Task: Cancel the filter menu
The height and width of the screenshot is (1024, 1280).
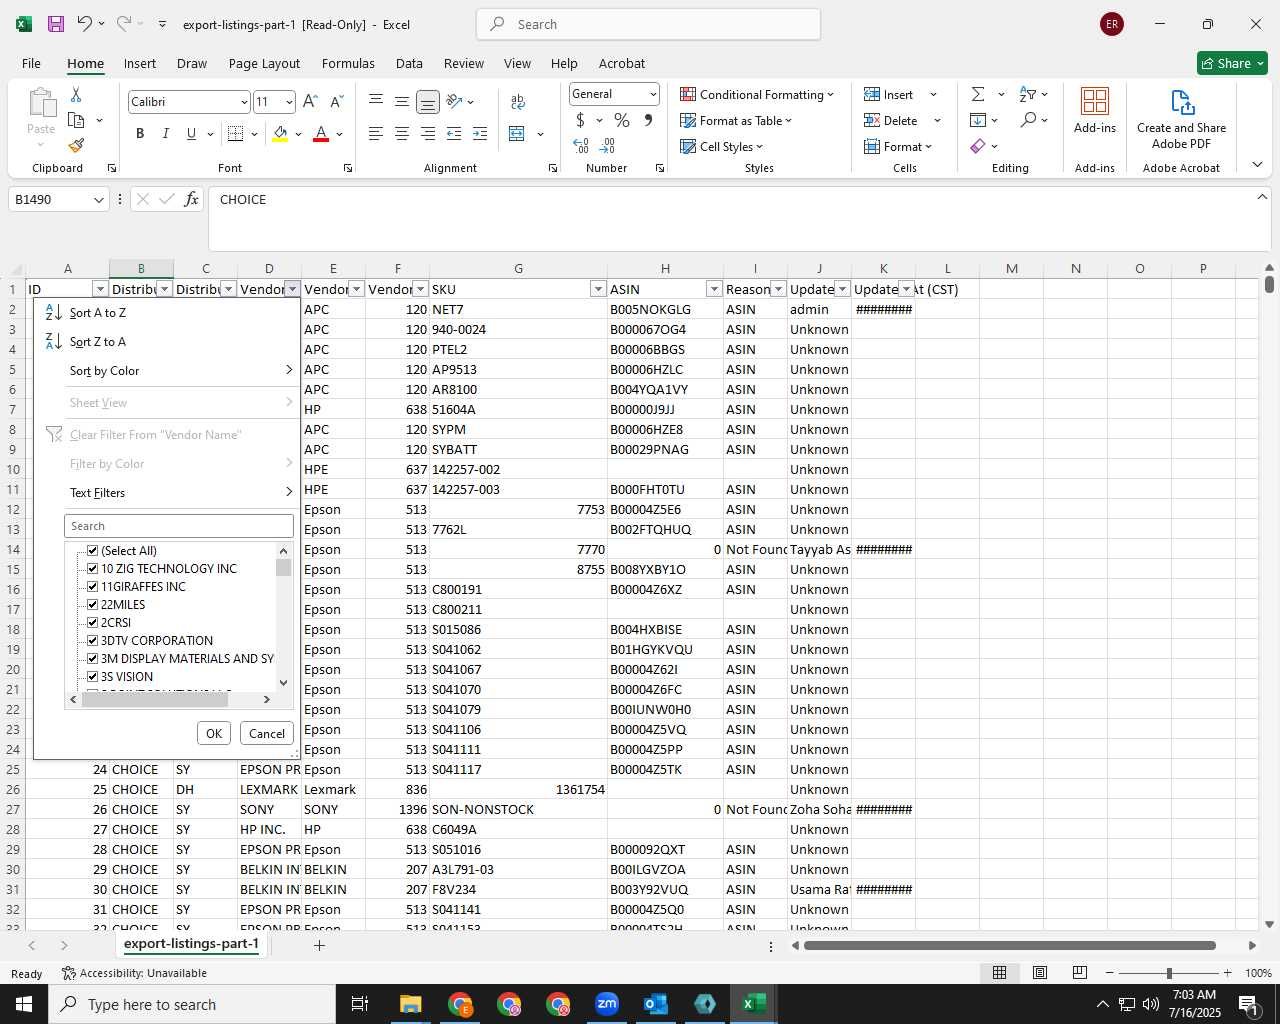Action: point(267,733)
